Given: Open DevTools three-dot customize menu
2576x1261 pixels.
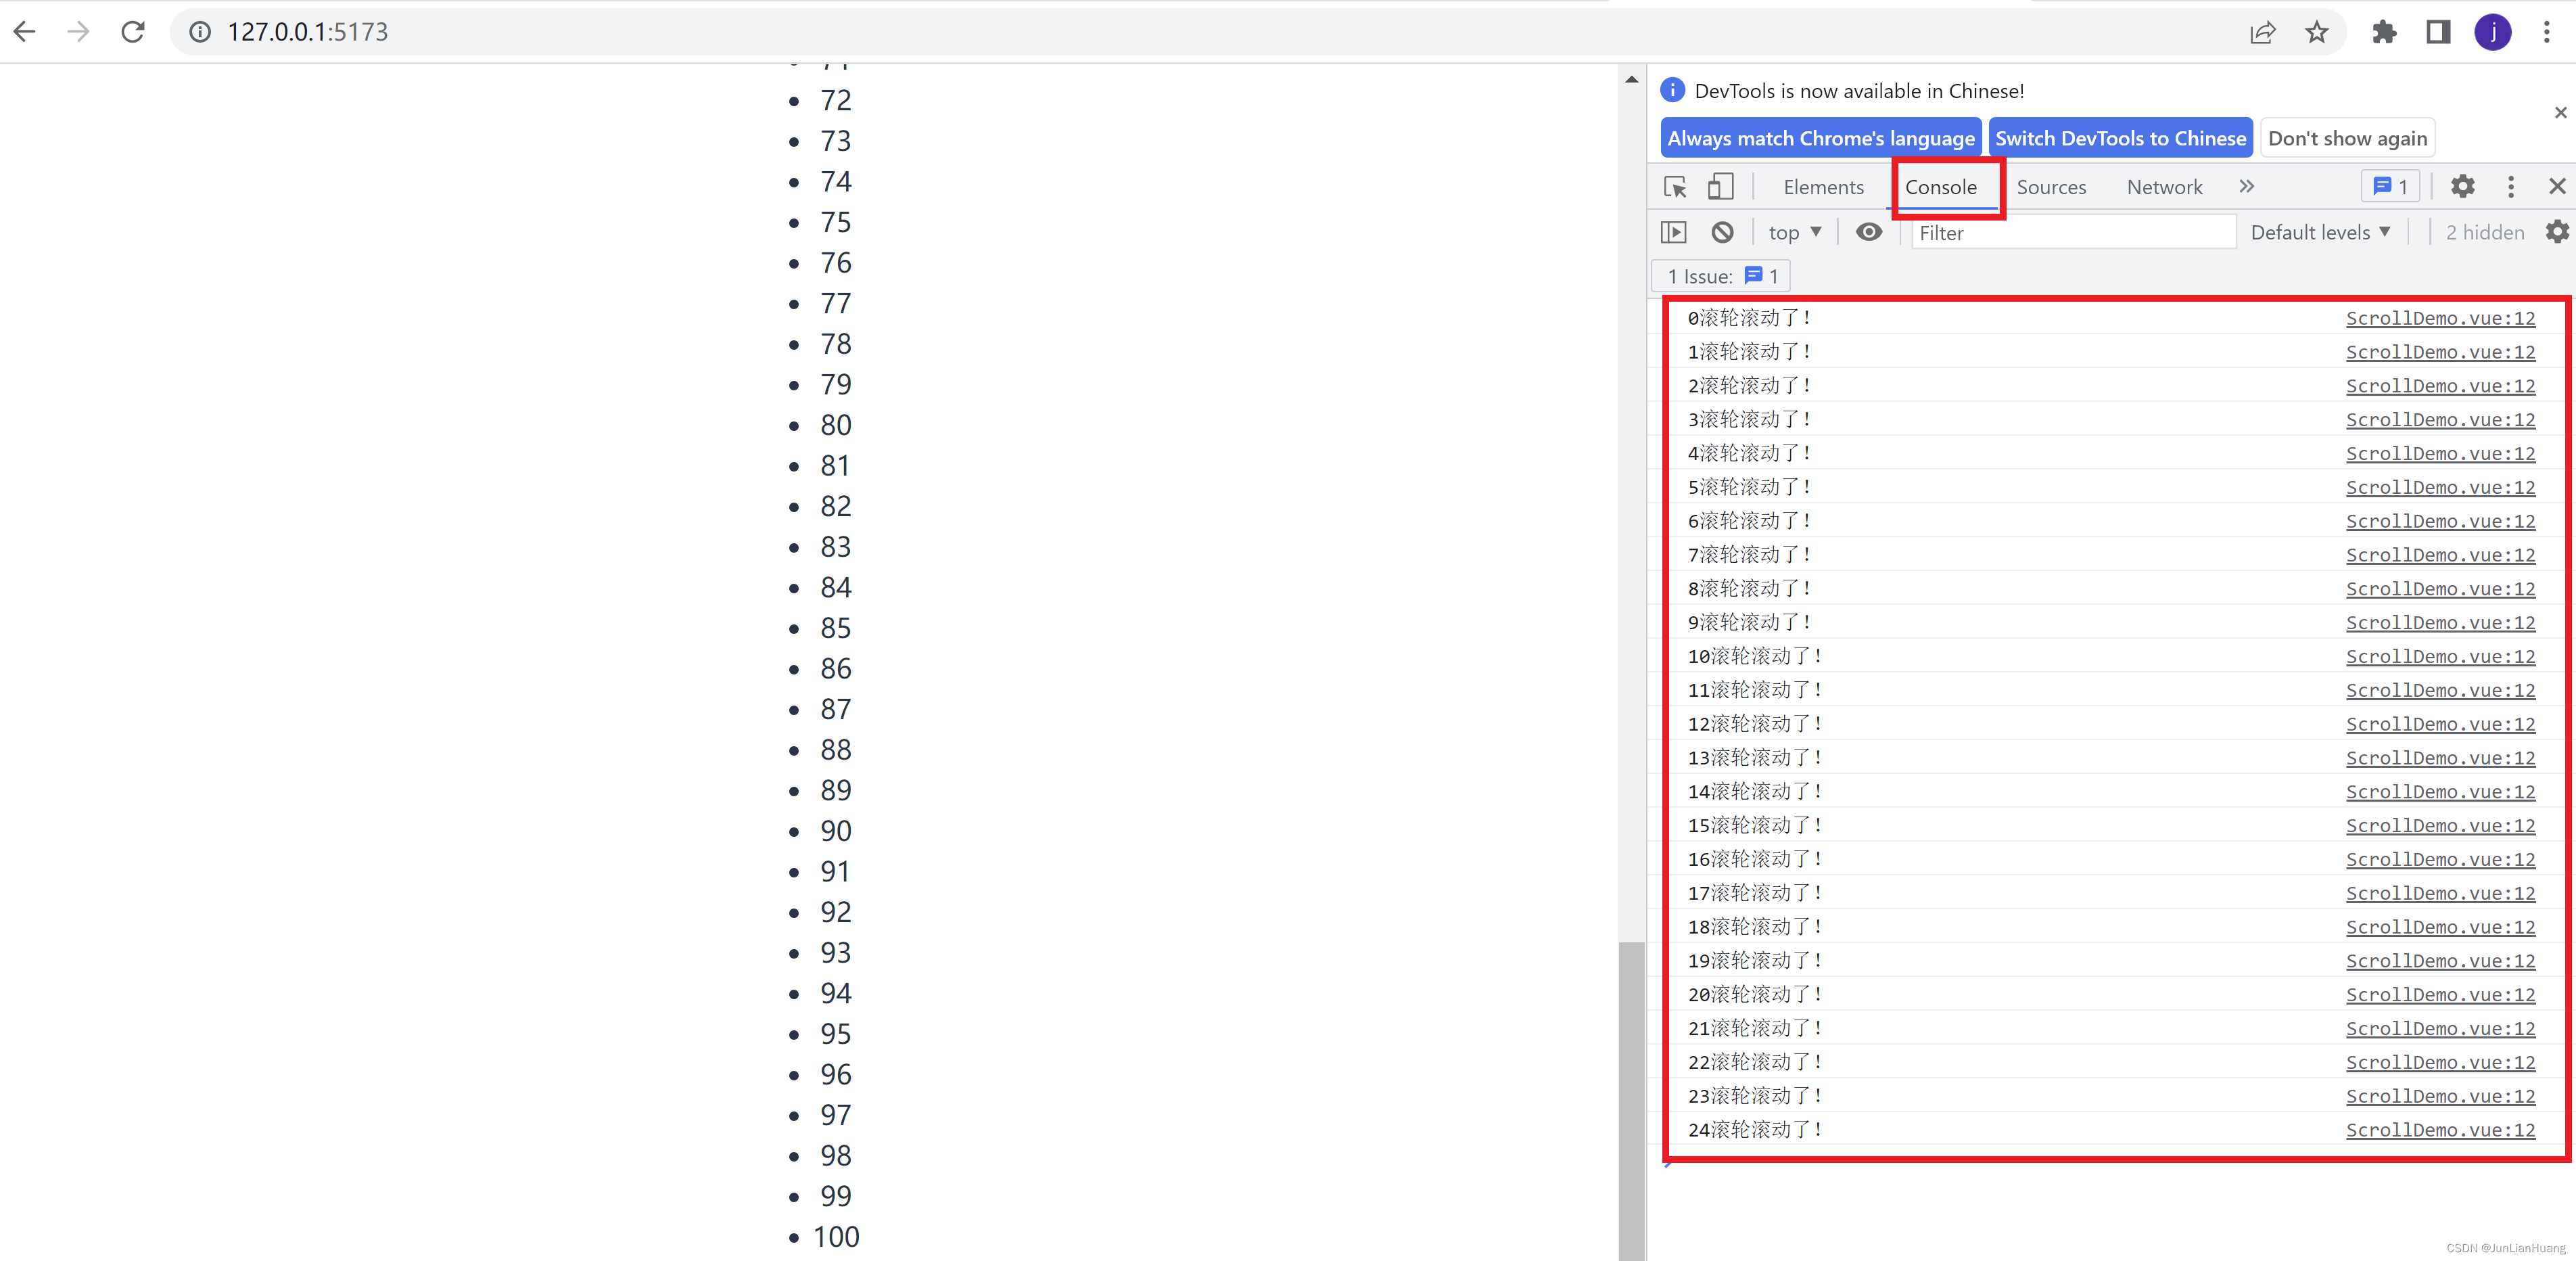Looking at the screenshot, I should tap(2510, 186).
